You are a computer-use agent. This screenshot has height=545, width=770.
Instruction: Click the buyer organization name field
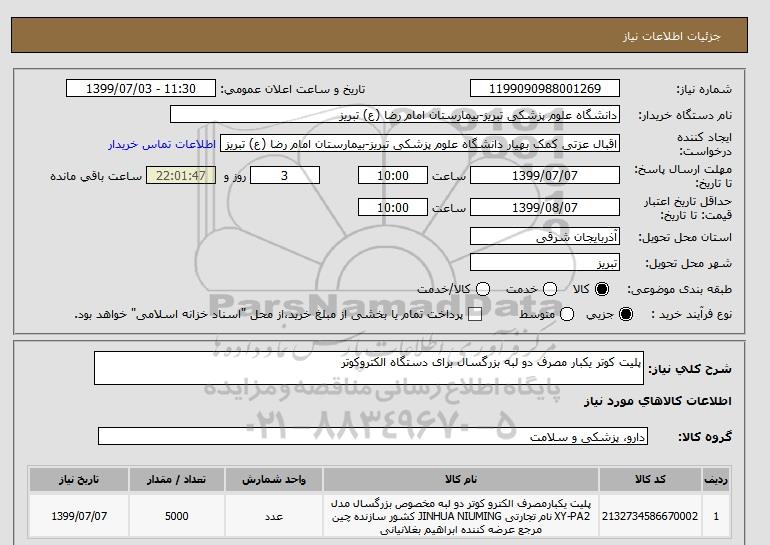click(x=395, y=114)
